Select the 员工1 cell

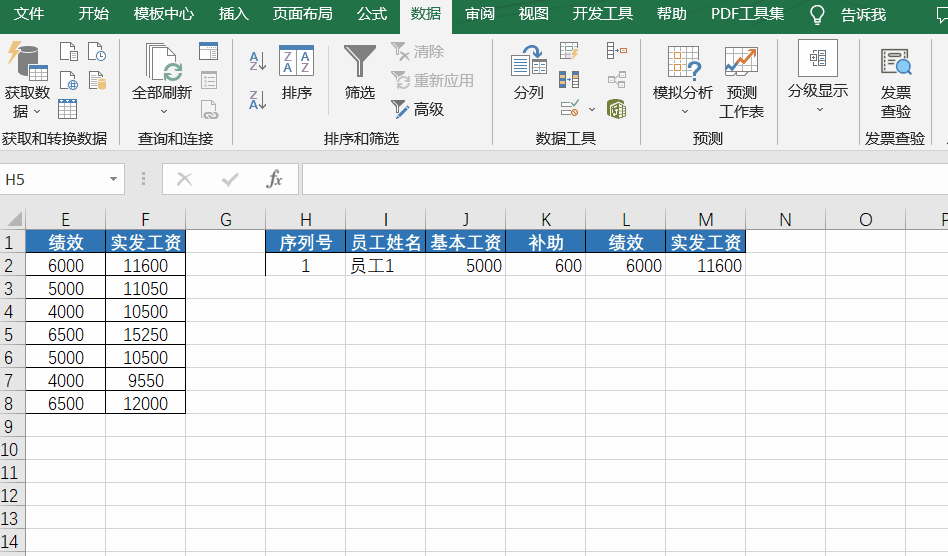point(385,265)
